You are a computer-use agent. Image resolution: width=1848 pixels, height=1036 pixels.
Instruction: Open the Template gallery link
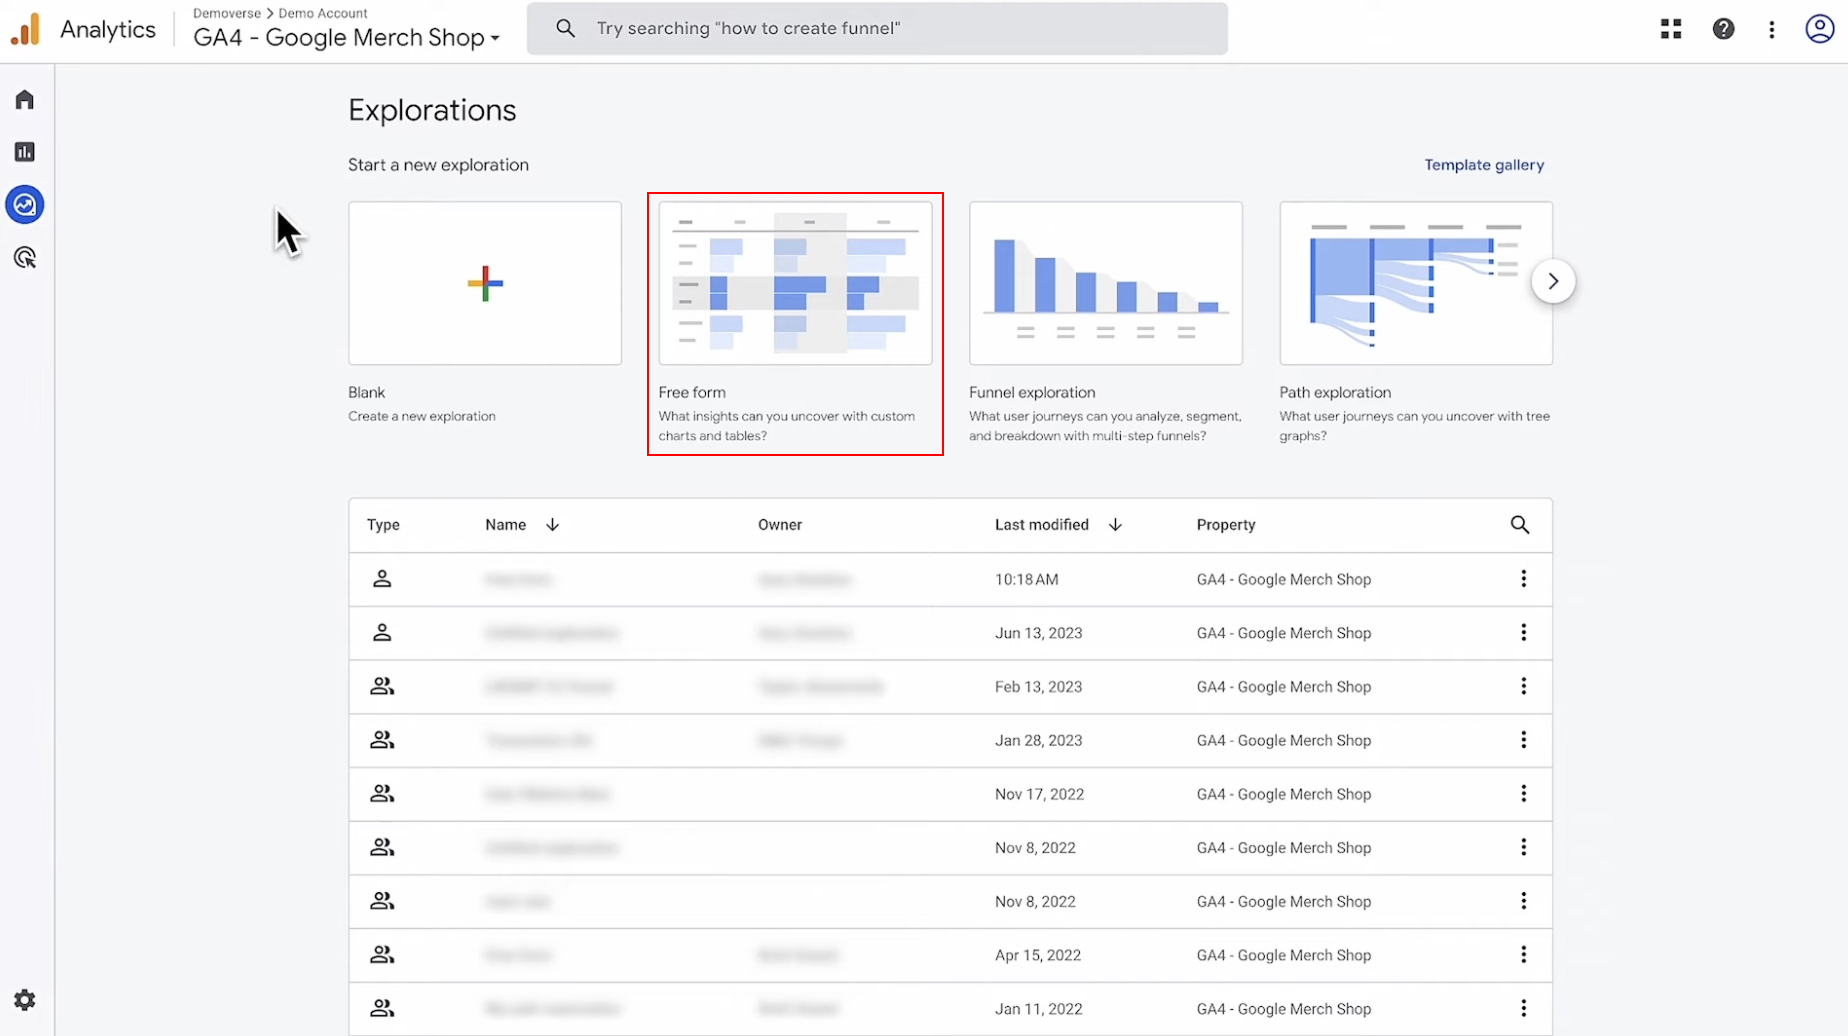pos(1484,165)
